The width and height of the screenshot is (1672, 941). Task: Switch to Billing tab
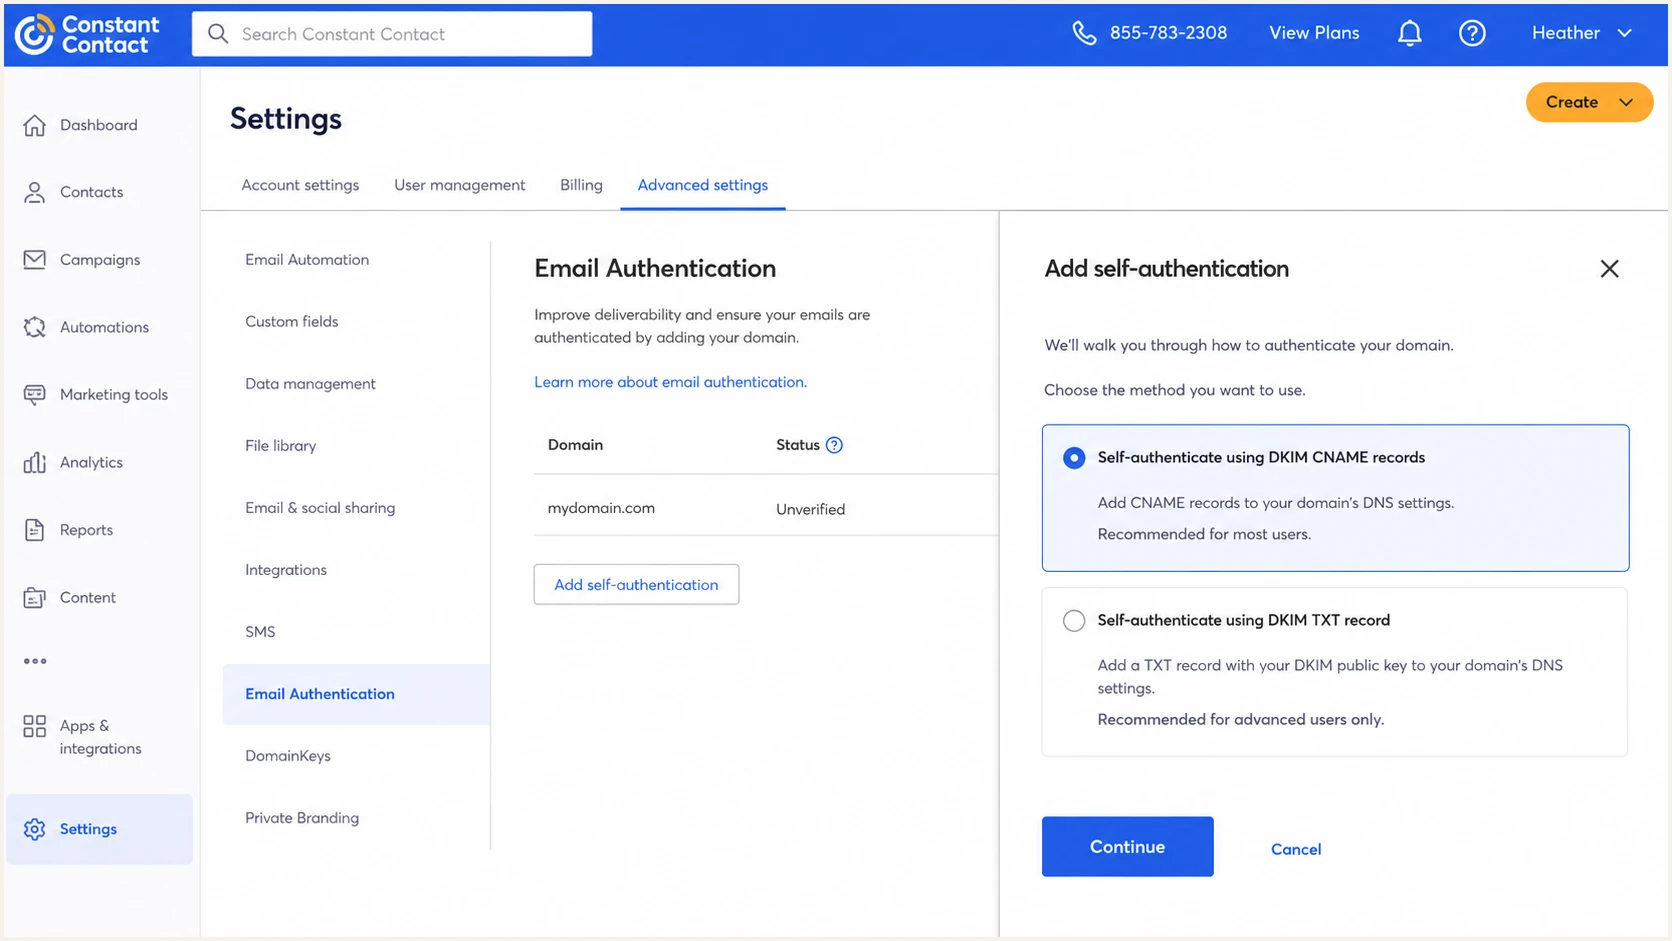581,185
